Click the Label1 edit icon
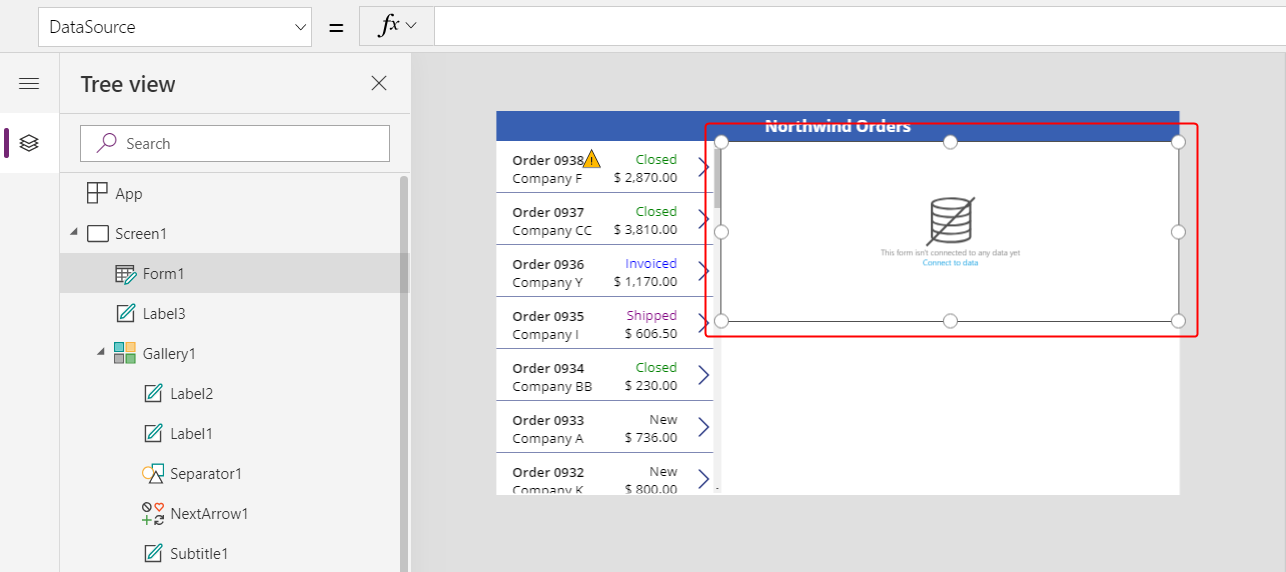The image size is (1286, 572). point(152,433)
